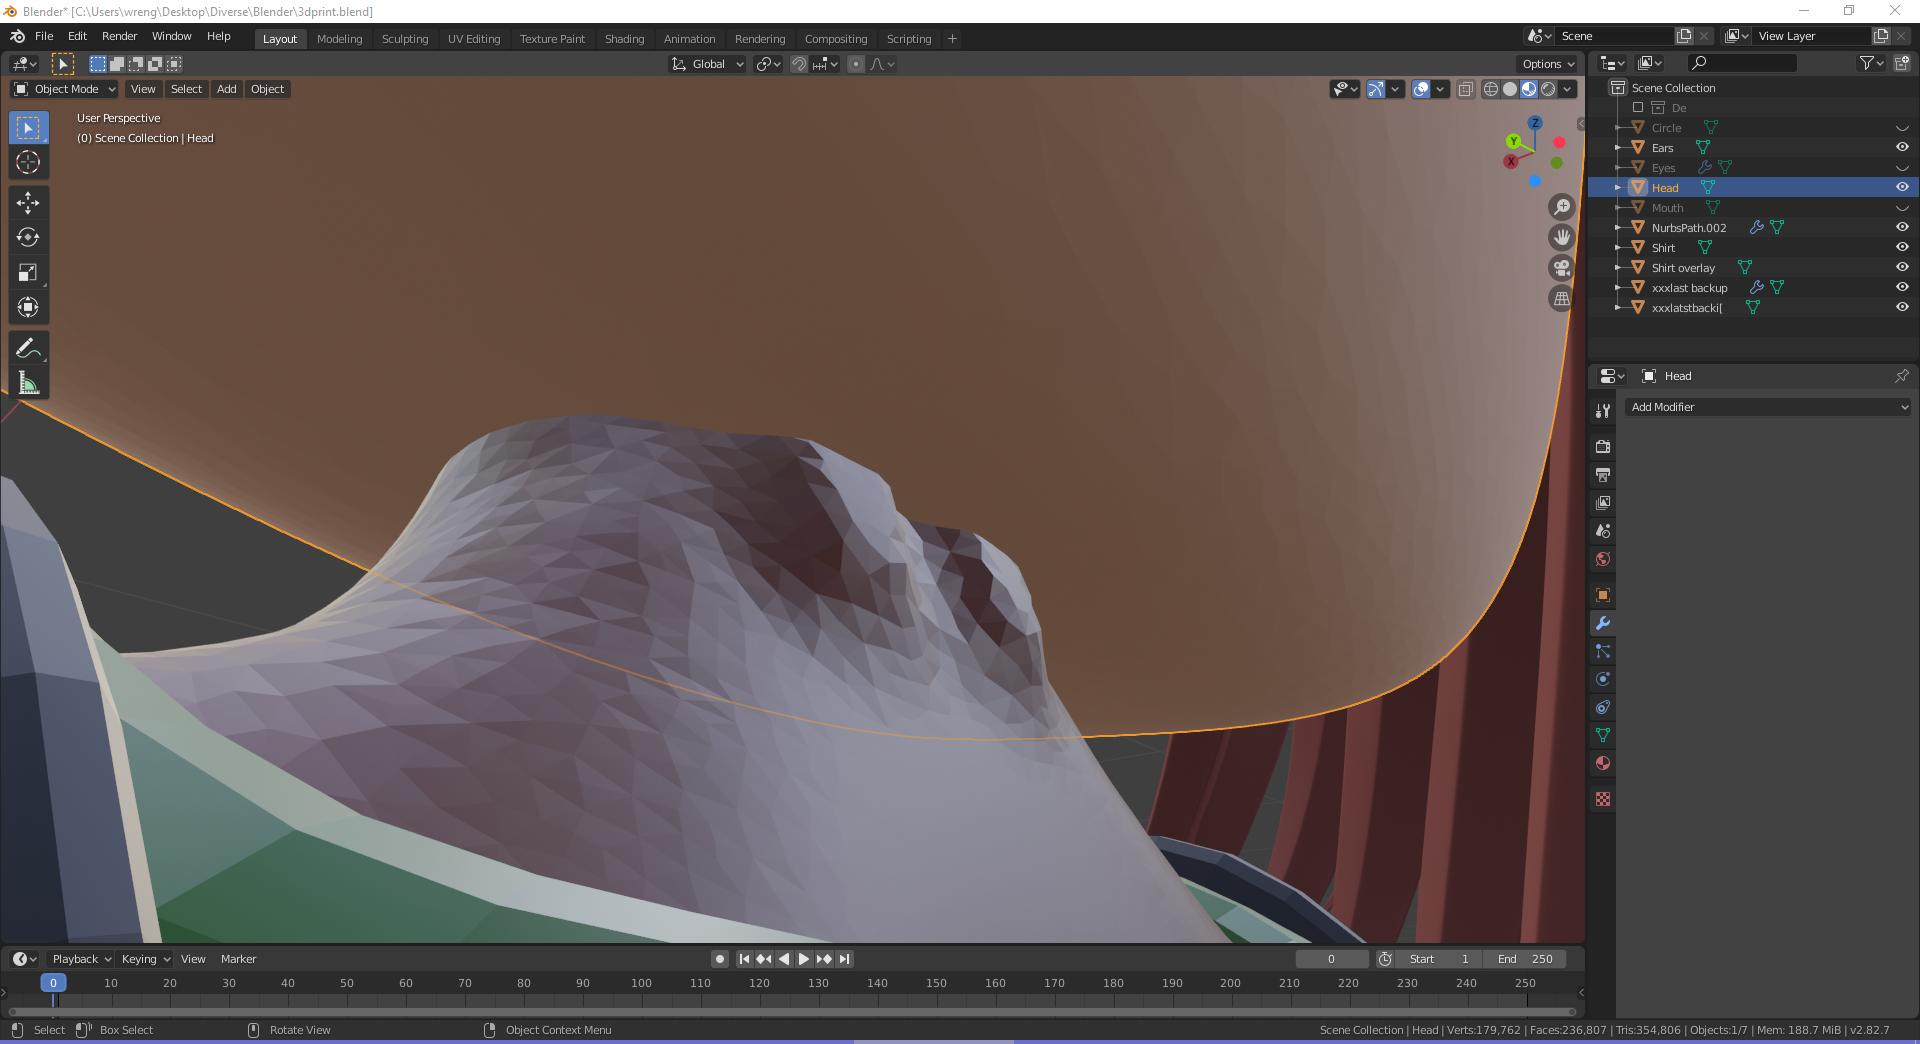Image resolution: width=1920 pixels, height=1044 pixels.
Task: Open the View Layer properties tab
Action: pos(1603,502)
